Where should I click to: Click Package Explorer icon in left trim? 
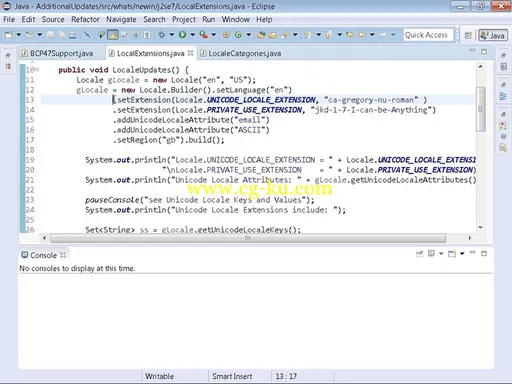pos(8,67)
